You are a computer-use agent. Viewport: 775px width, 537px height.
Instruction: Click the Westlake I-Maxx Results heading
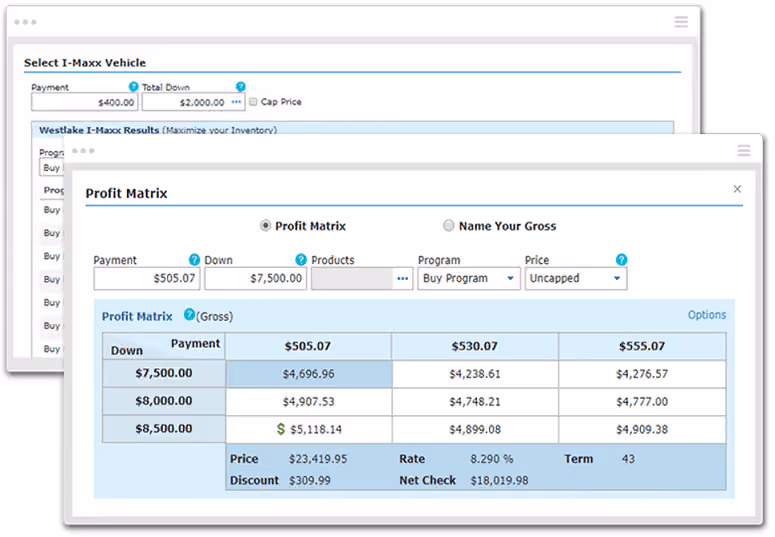(x=99, y=130)
